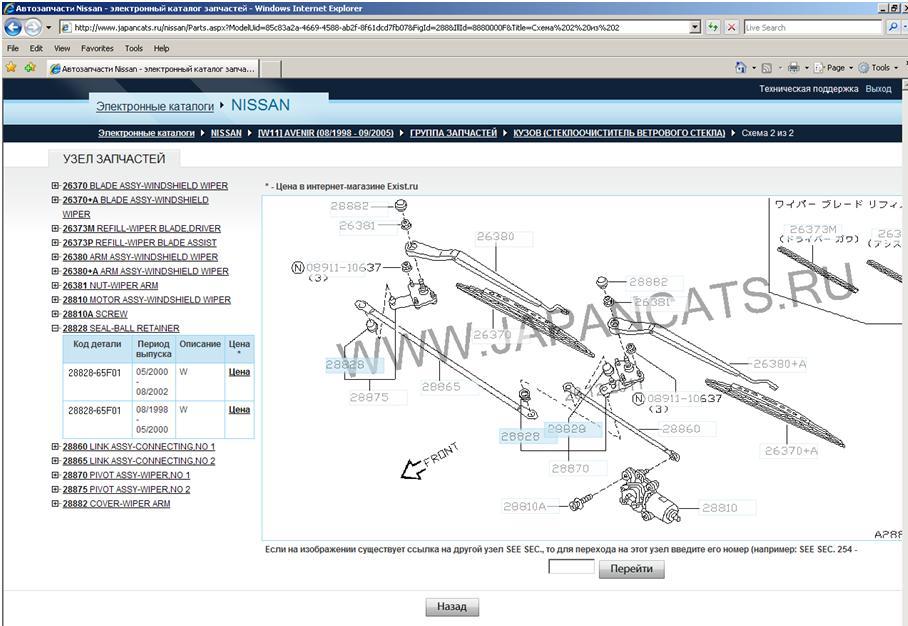
Task: Click the RSS feeds icon
Action: click(x=767, y=68)
